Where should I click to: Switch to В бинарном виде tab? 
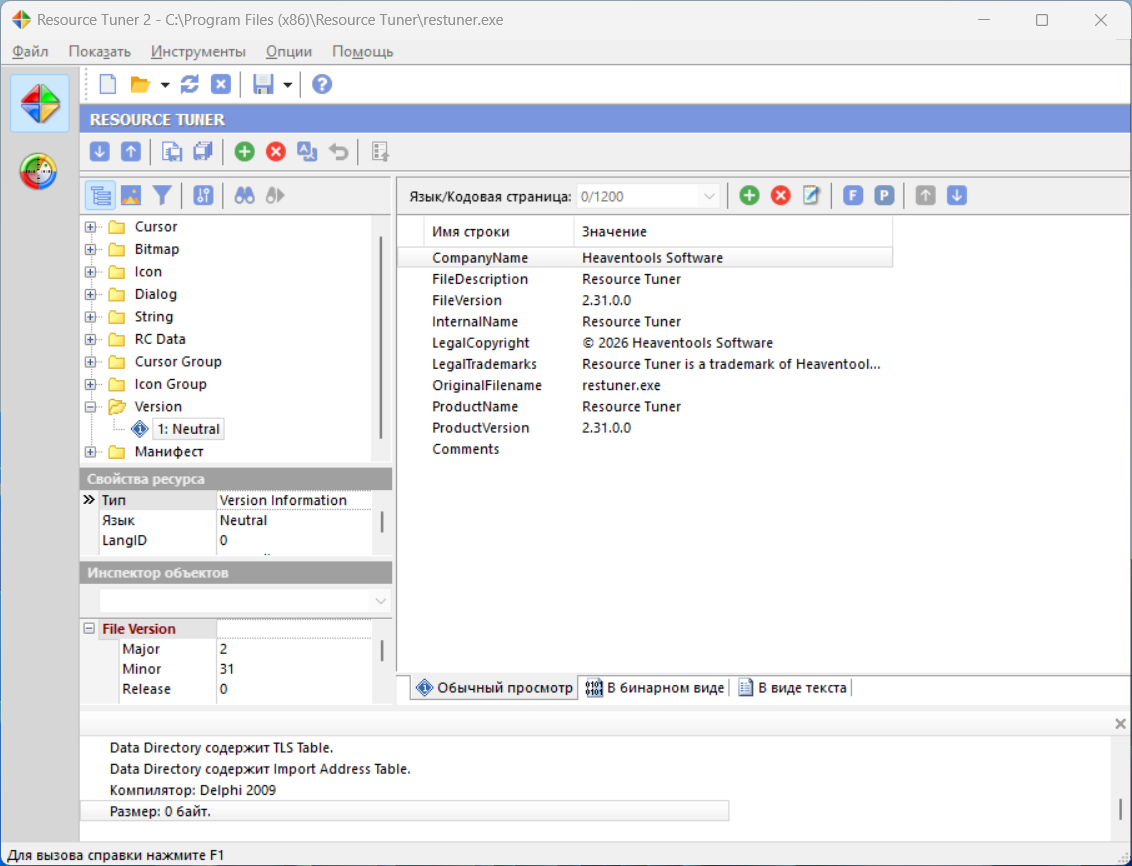click(655, 688)
